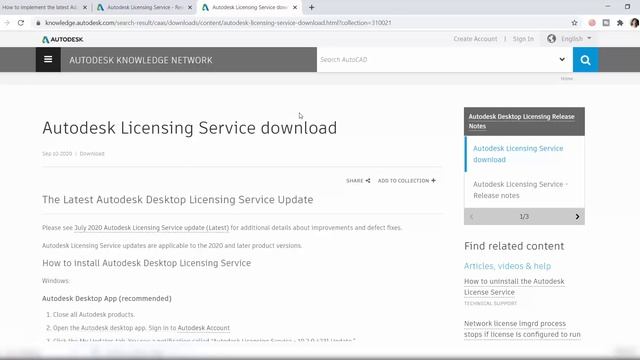
Task: Click the globe language icon
Action: pyautogui.click(x=551, y=38)
